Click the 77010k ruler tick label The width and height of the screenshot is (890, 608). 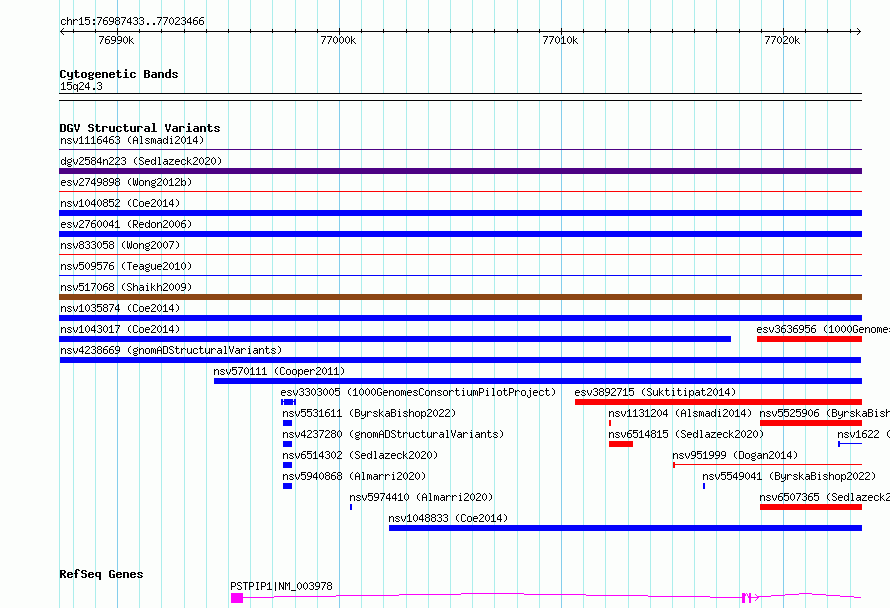[x=560, y=40]
